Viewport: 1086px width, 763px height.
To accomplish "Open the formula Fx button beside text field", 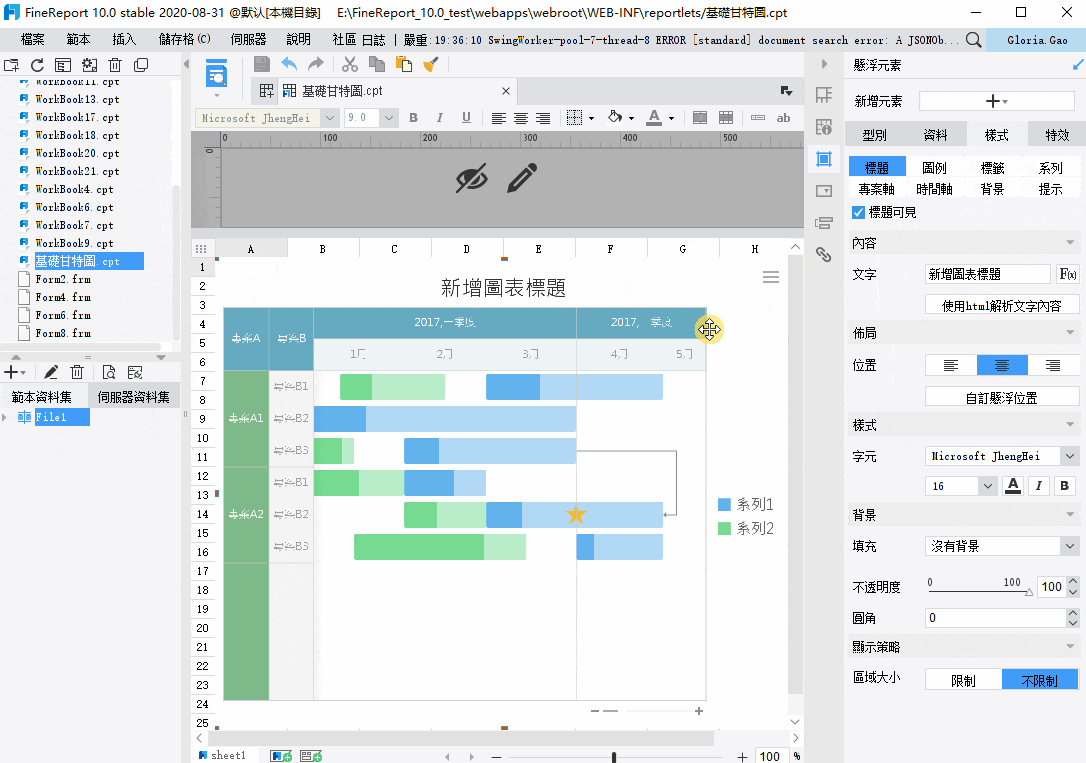I will click(x=1067, y=274).
